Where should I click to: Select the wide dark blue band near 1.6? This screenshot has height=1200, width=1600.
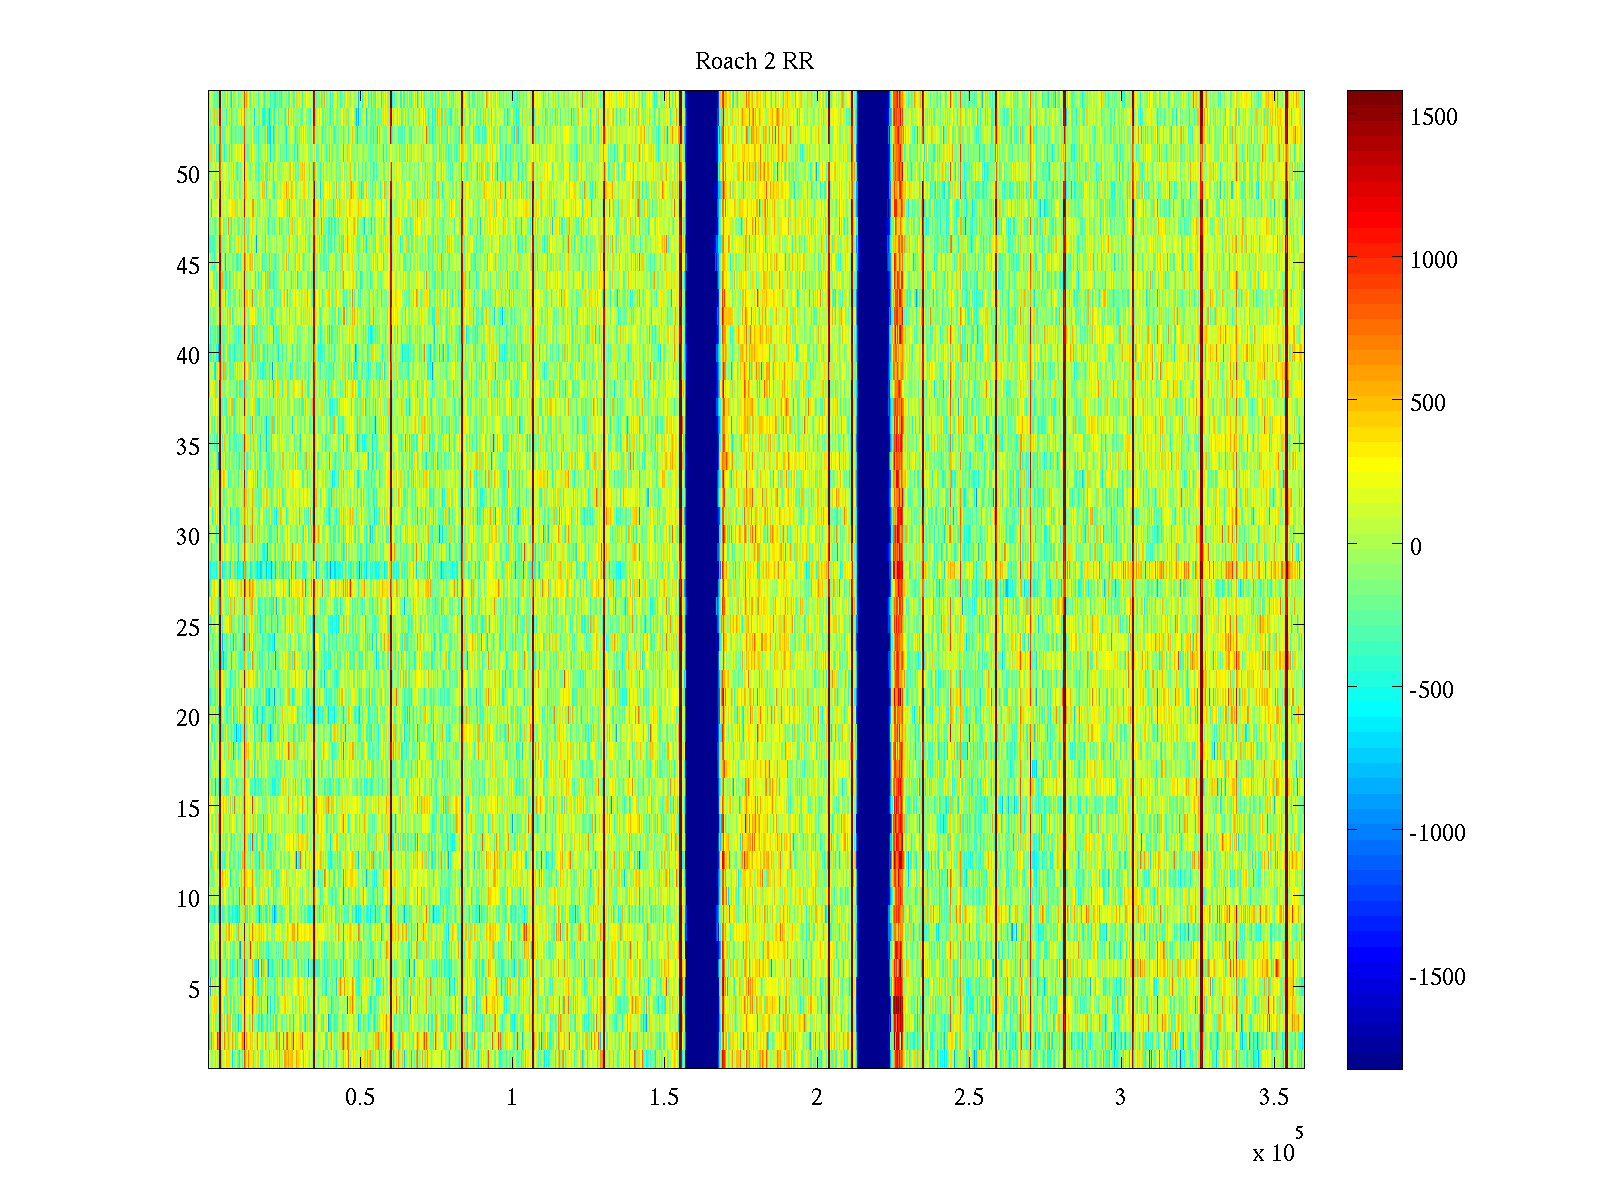(701, 580)
